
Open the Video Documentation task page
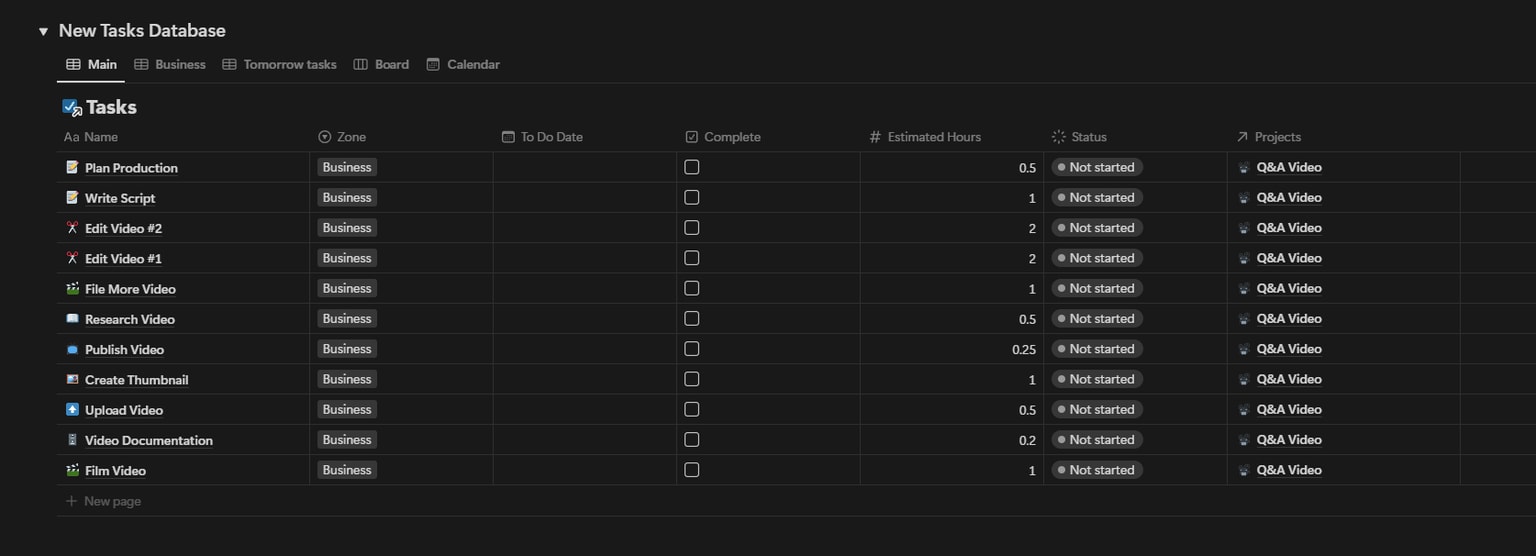[x=149, y=440]
